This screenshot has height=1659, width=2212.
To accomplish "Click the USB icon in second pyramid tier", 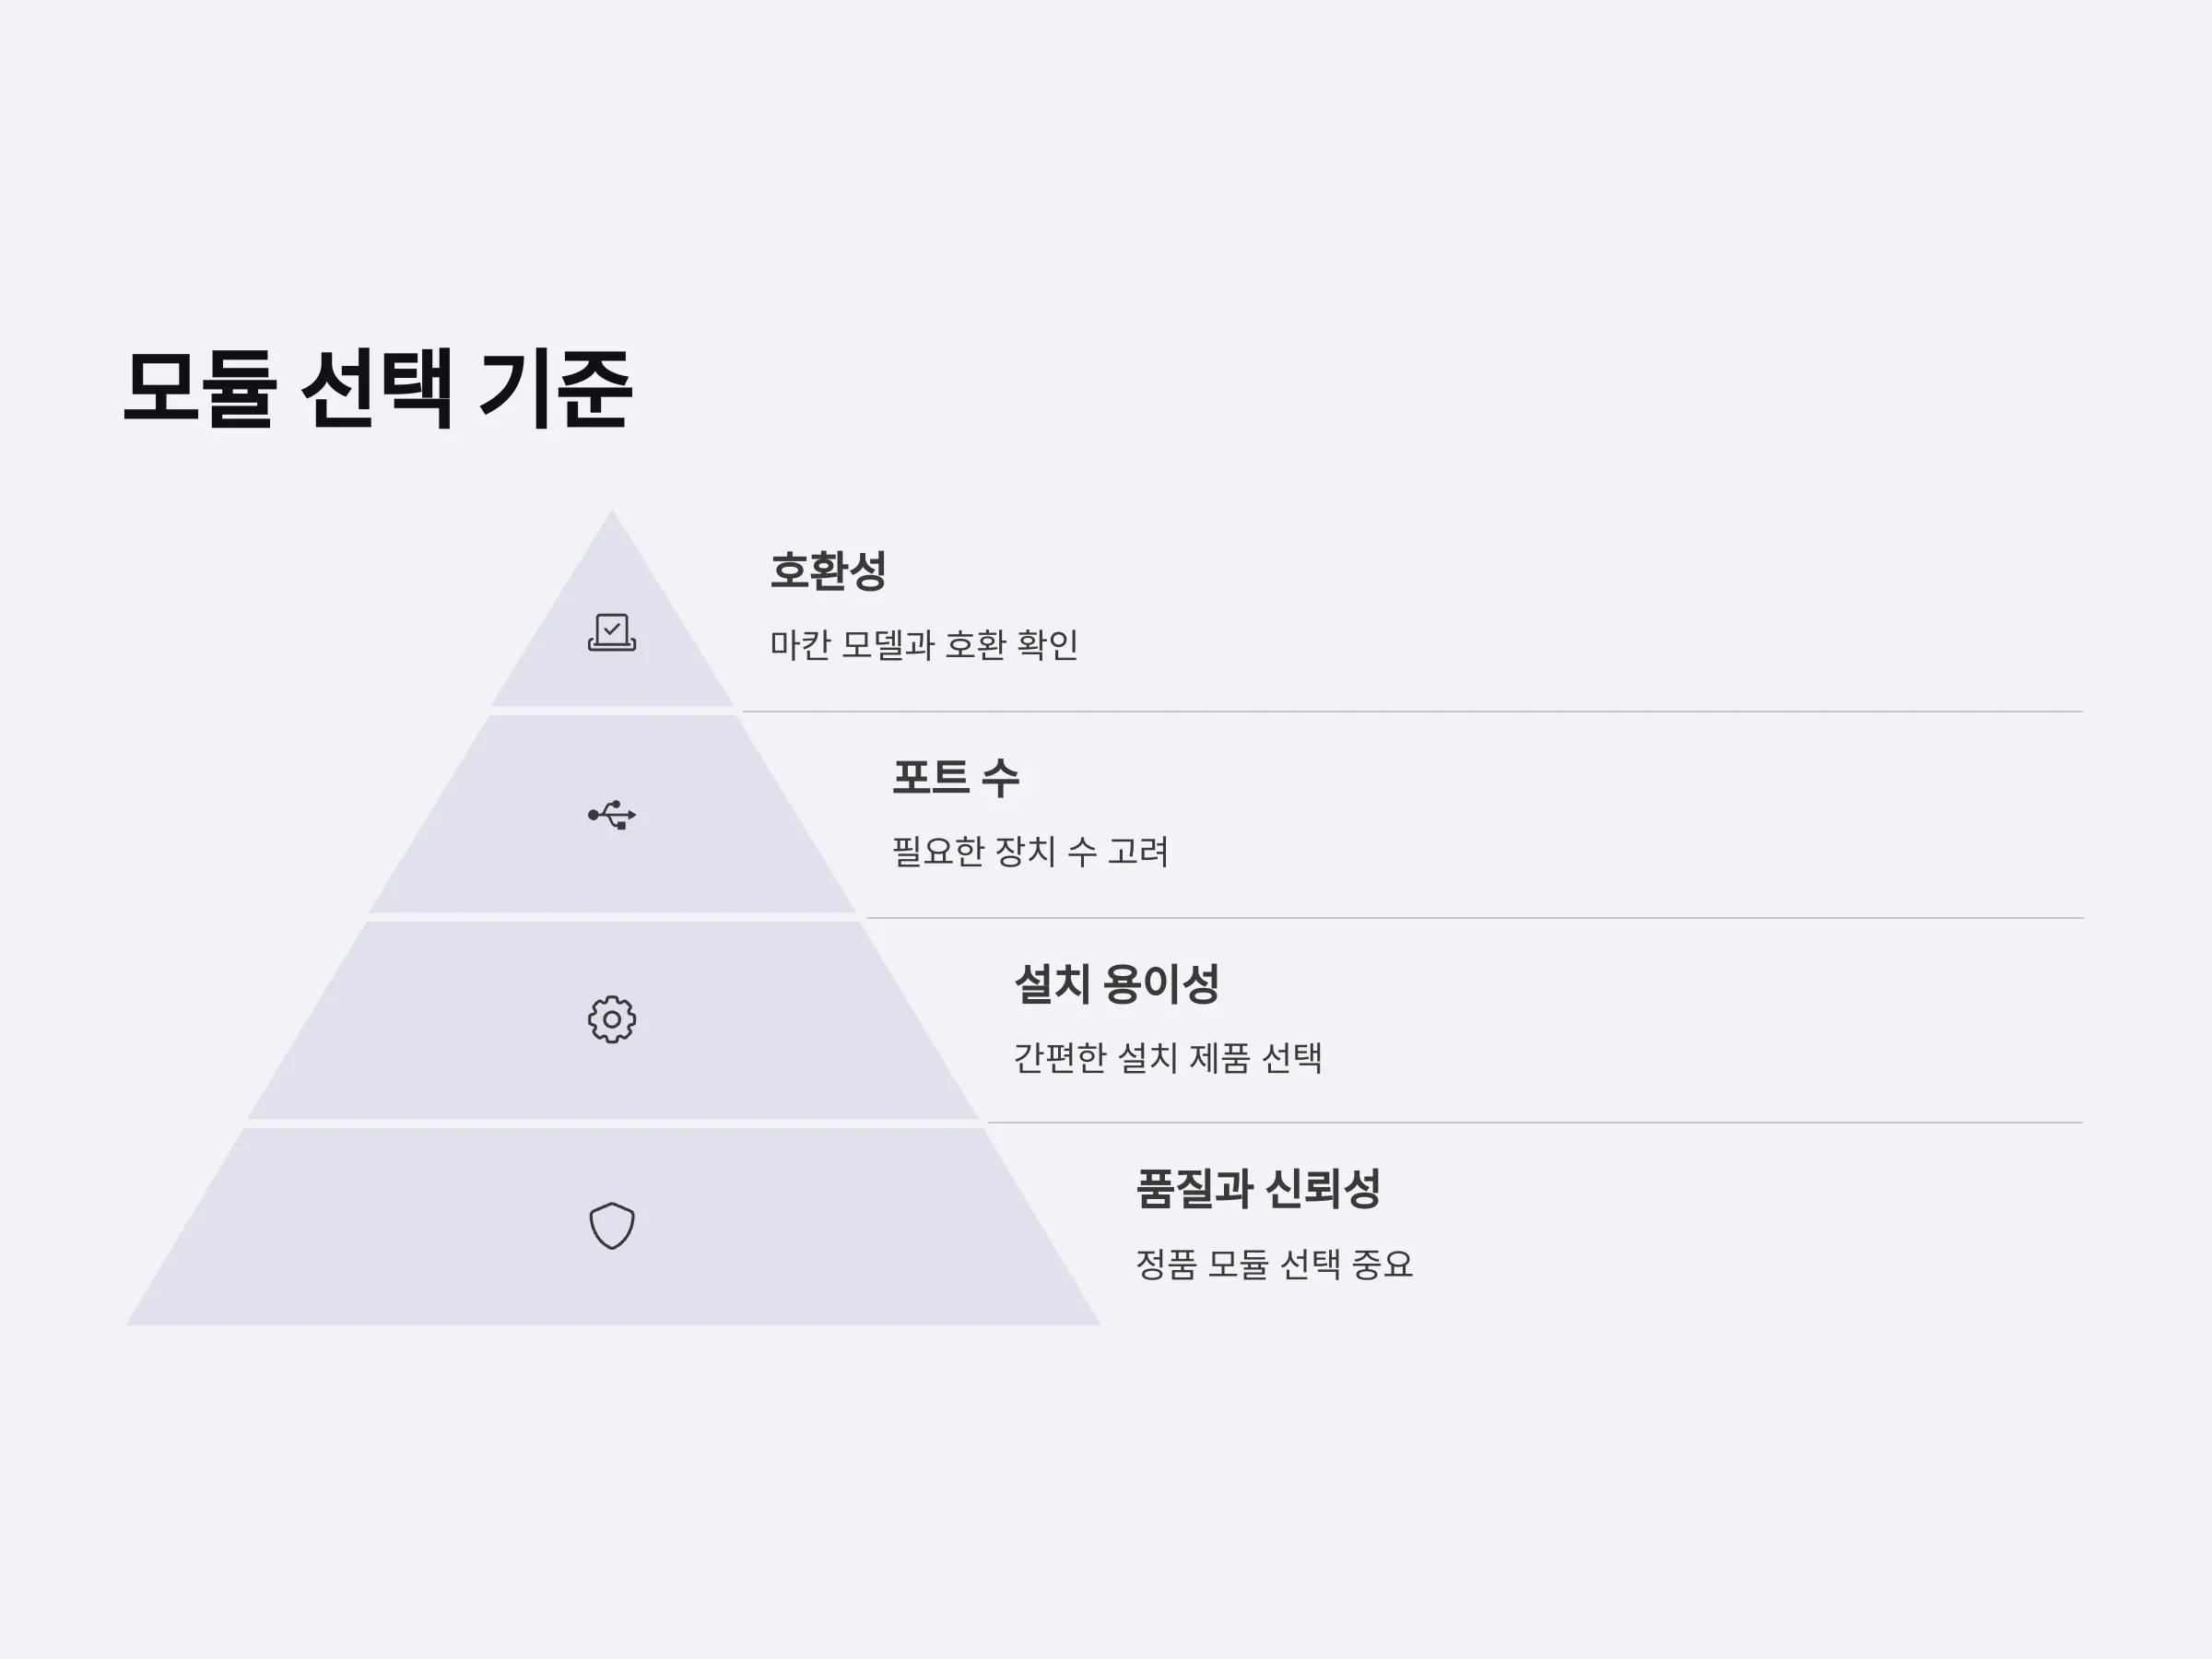I will pyautogui.click(x=612, y=815).
